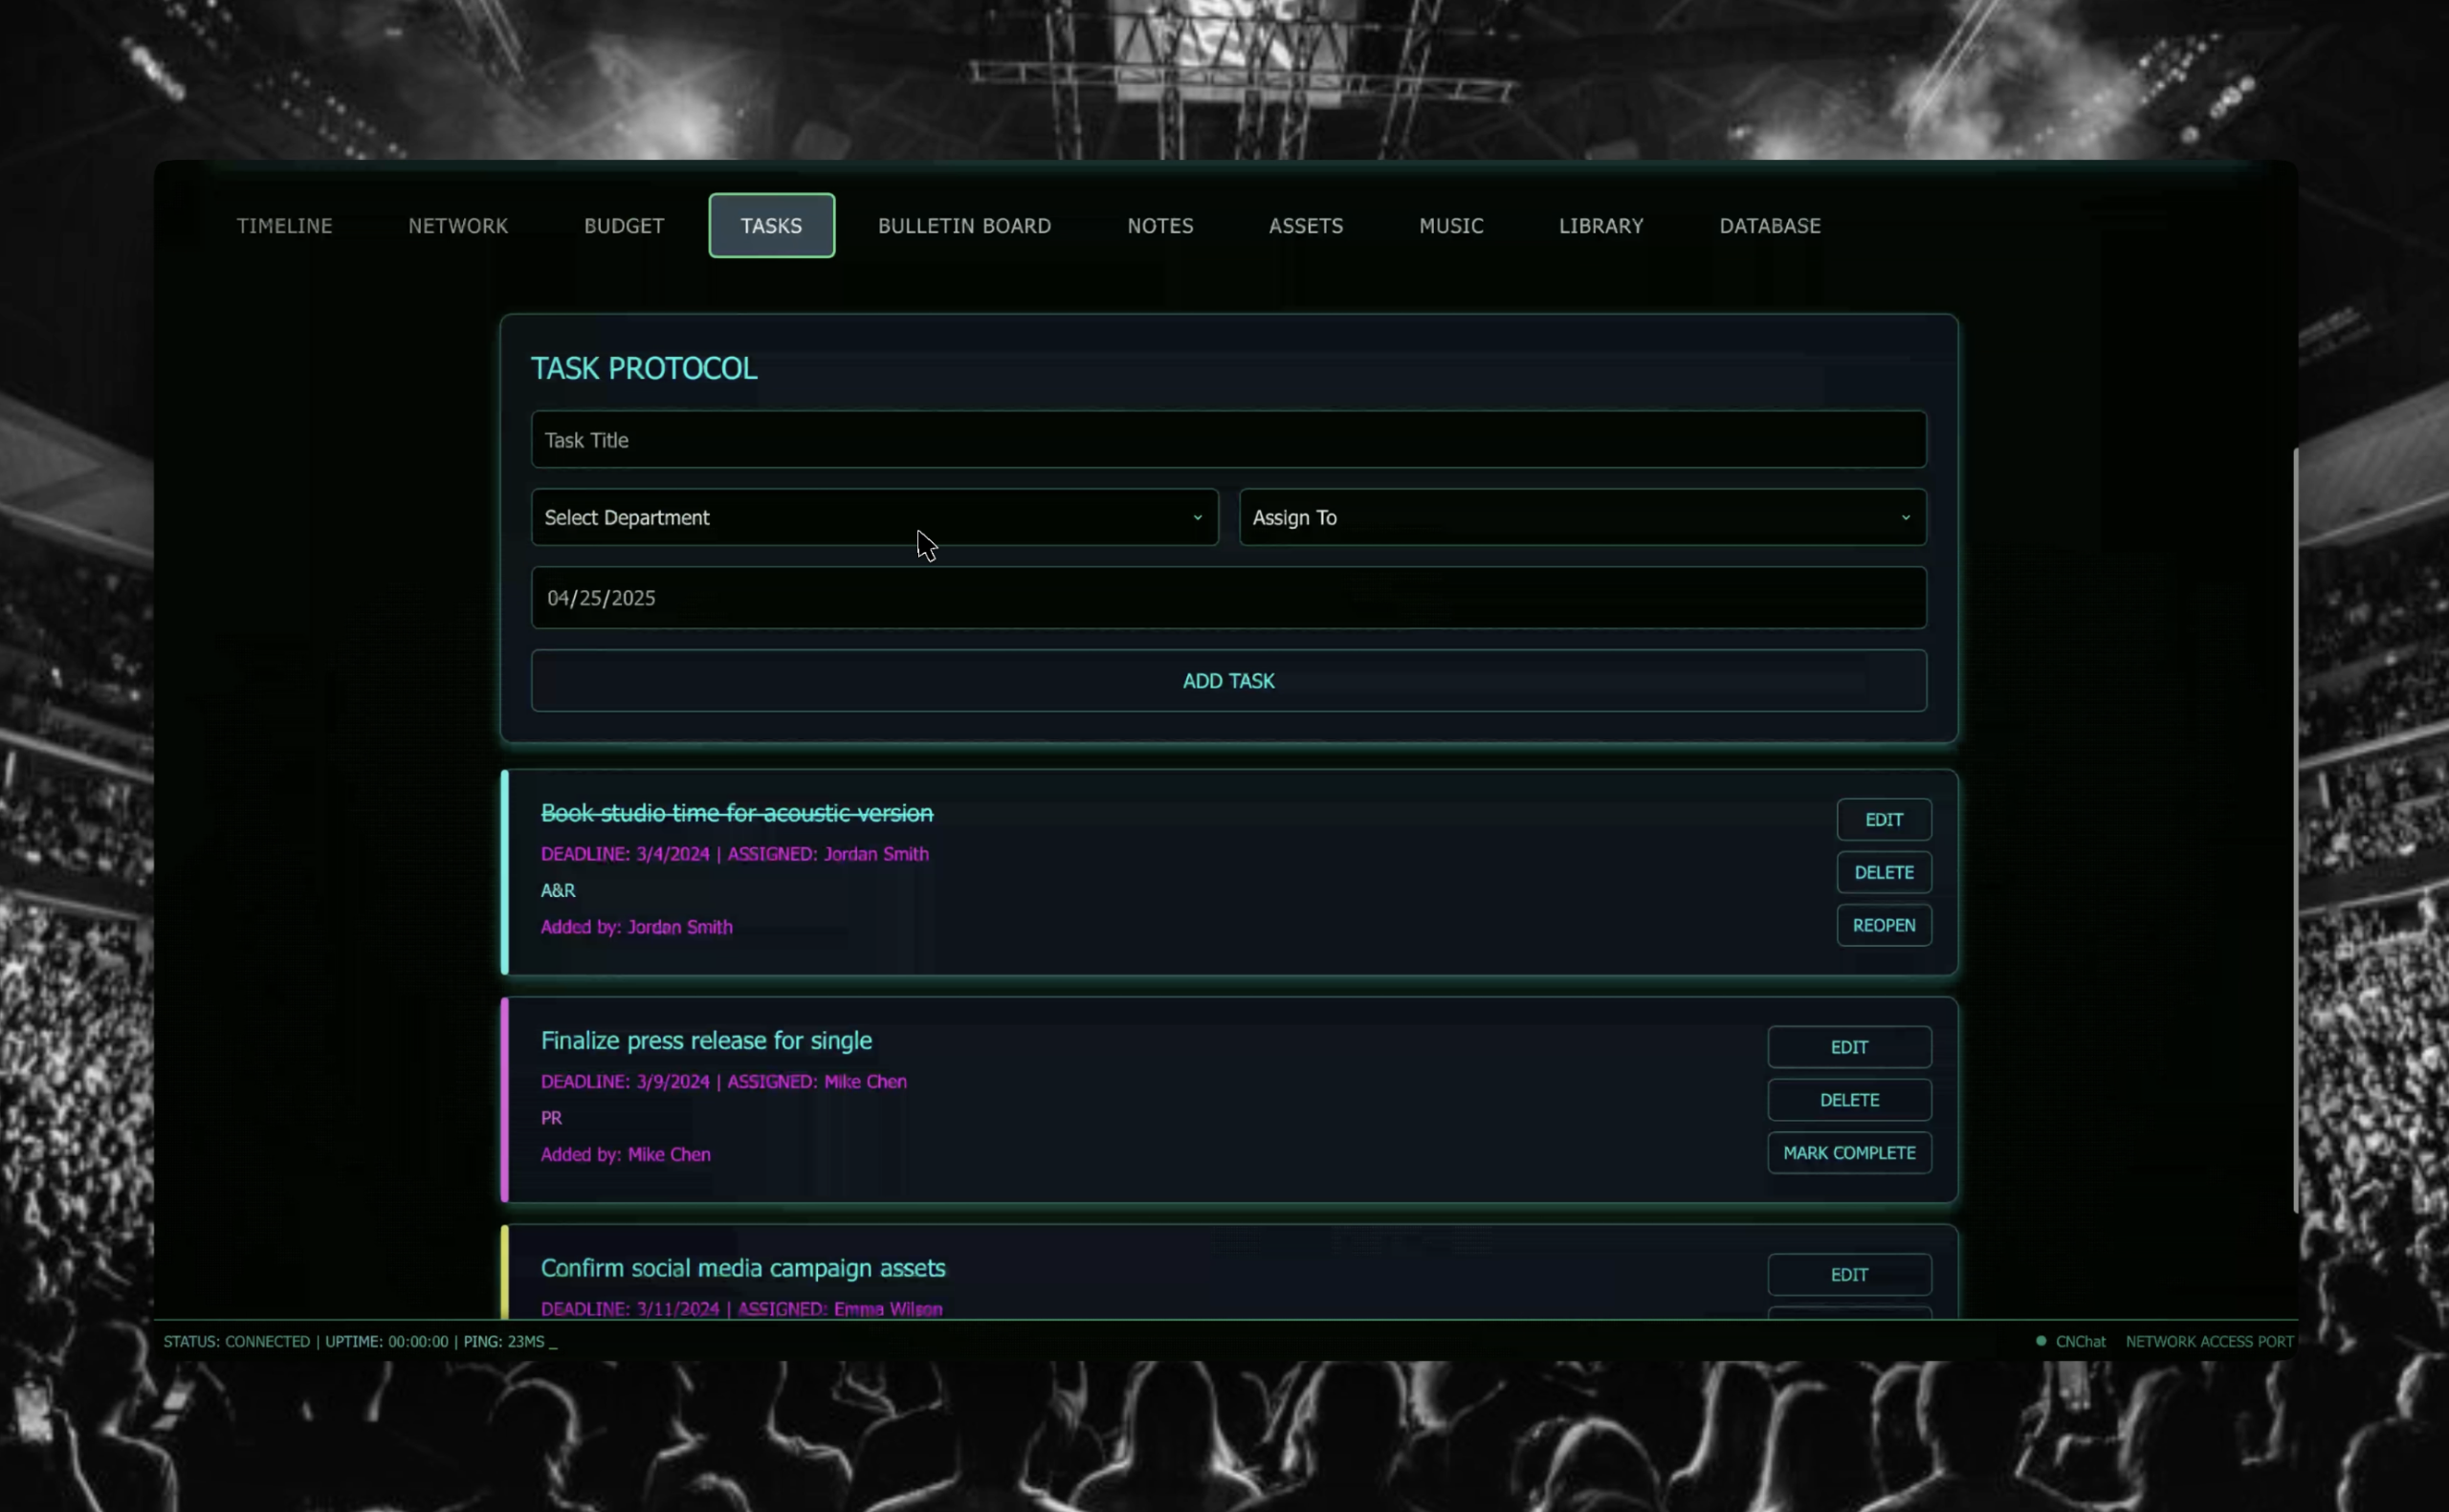Delete the Finalize press release task
Screen dimensions: 2449x1512
[x=1848, y=1100]
